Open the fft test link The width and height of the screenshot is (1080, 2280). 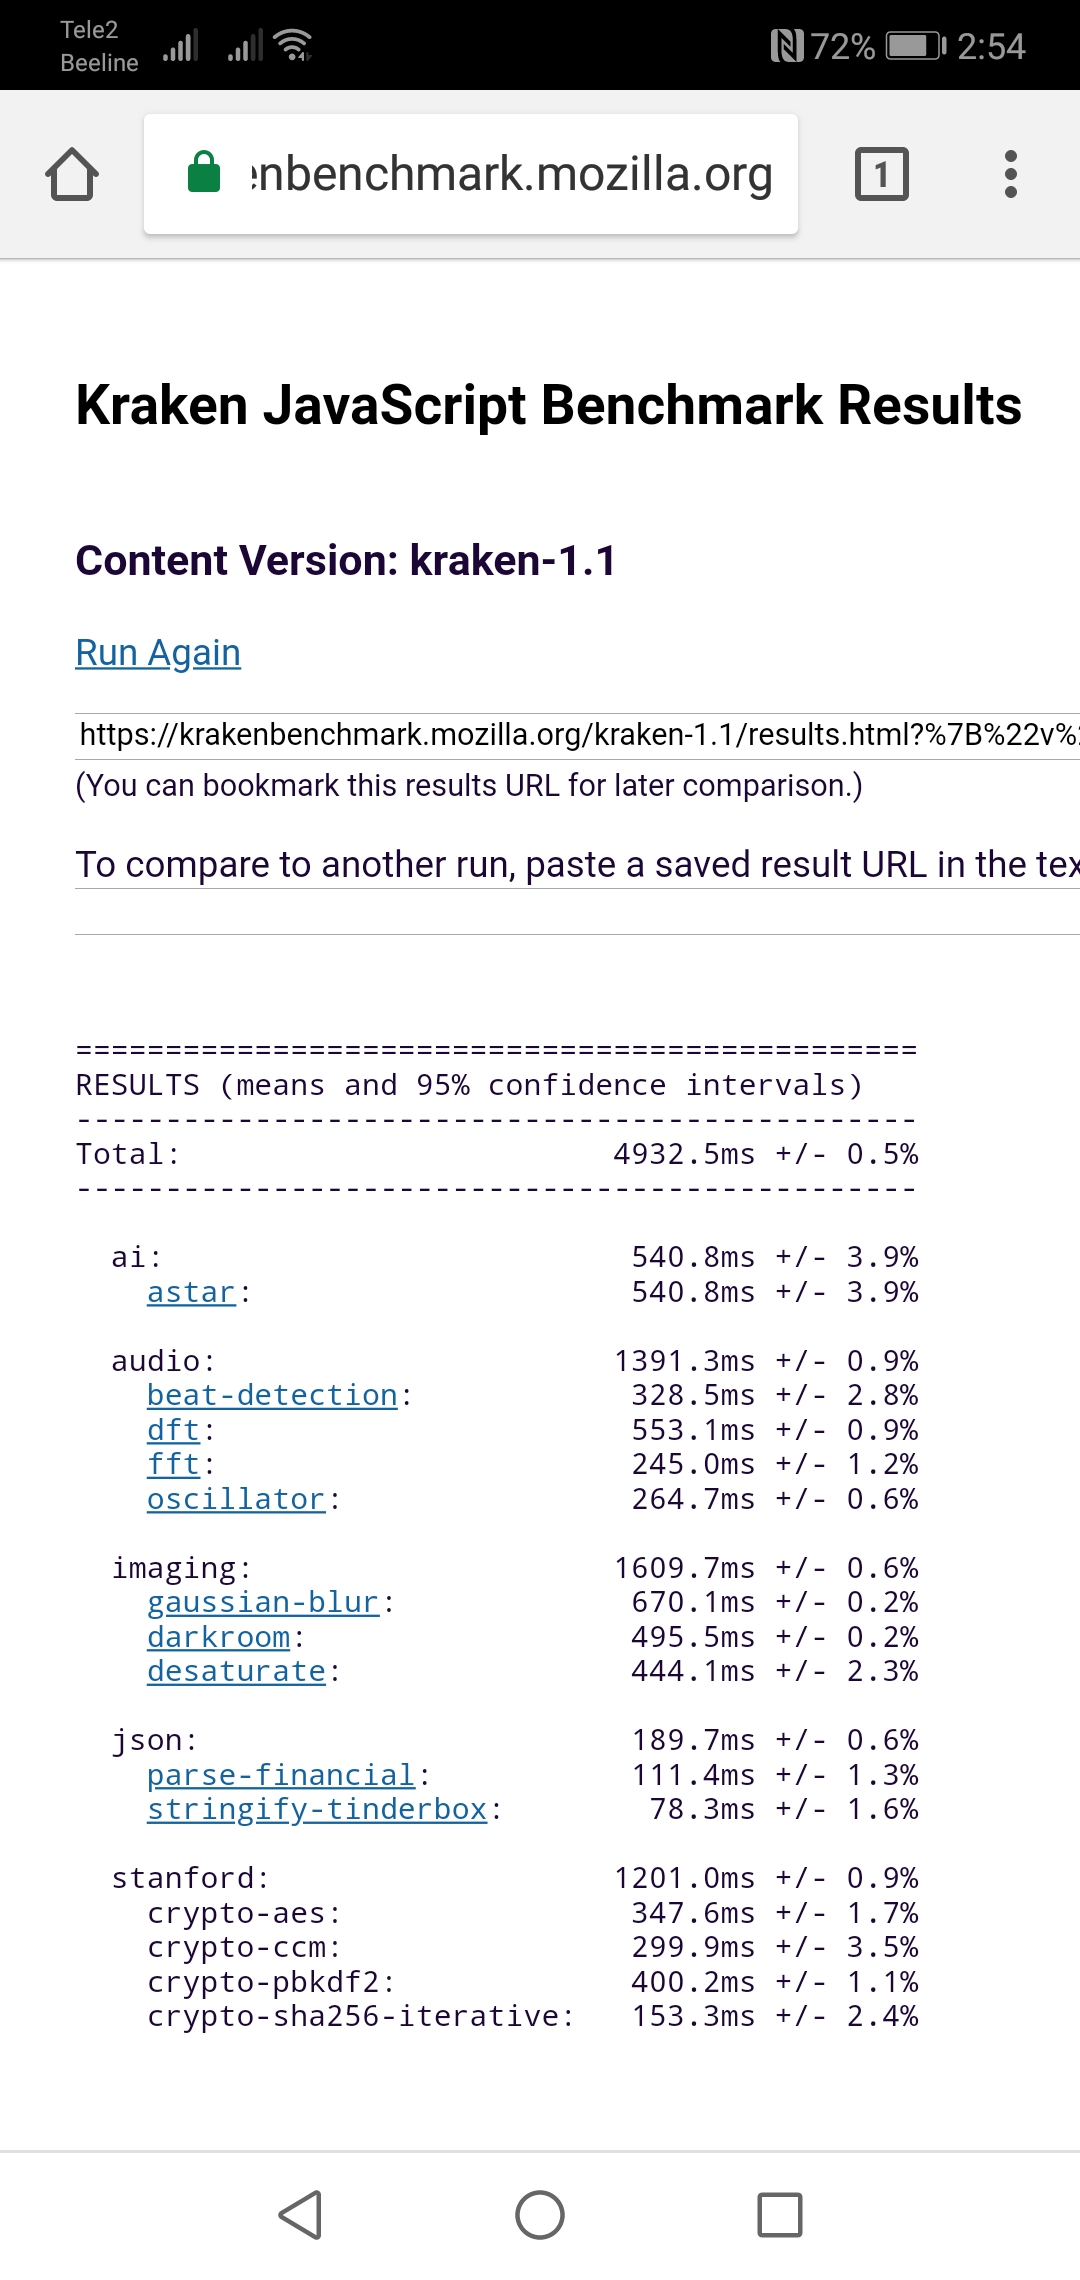pos(173,1464)
